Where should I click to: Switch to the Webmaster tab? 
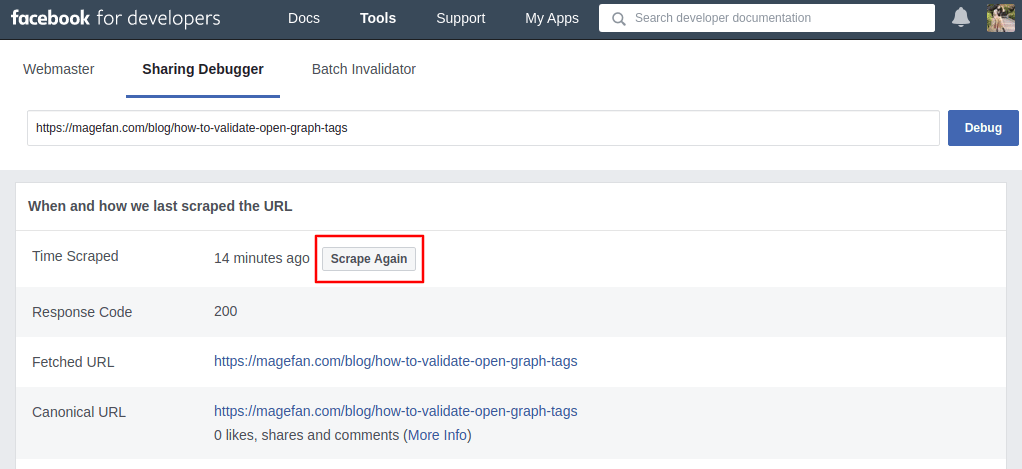tap(59, 69)
